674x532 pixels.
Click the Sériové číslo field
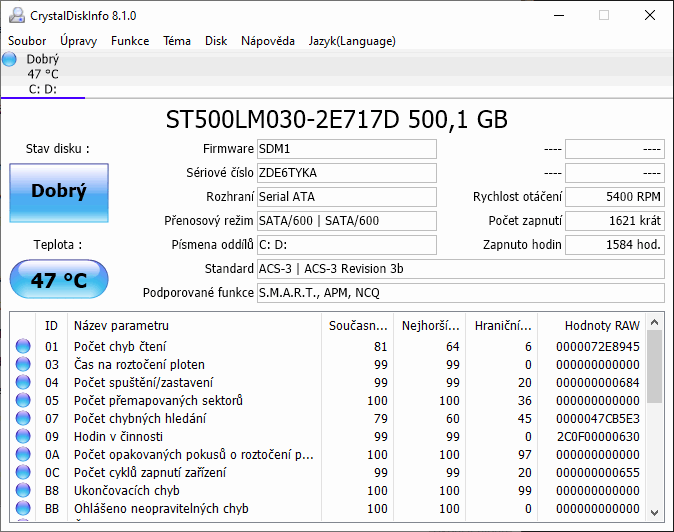pyautogui.click(x=346, y=172)
